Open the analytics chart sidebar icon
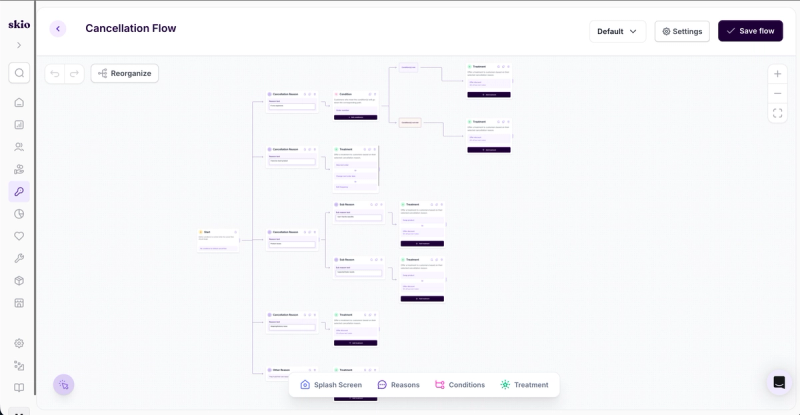This screenshot has width=800, height=415. point(19,125)
